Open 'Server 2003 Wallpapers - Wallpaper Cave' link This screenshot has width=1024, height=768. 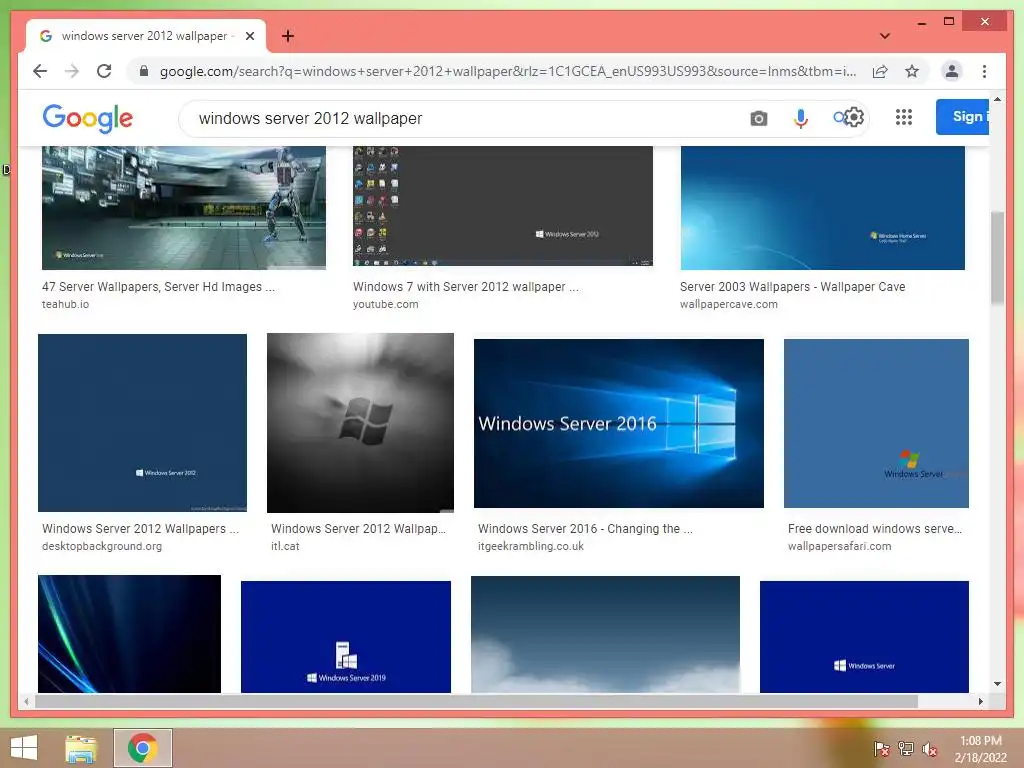(792, 287)
